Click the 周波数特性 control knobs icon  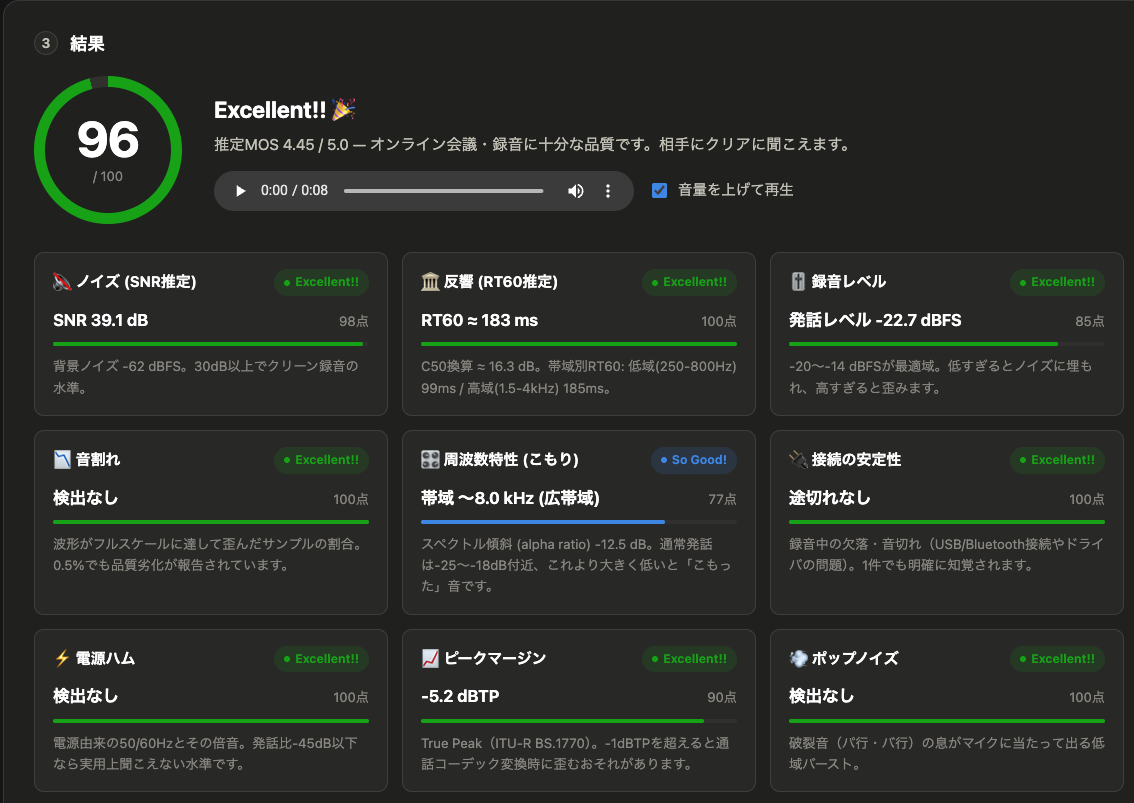[430, 459]
